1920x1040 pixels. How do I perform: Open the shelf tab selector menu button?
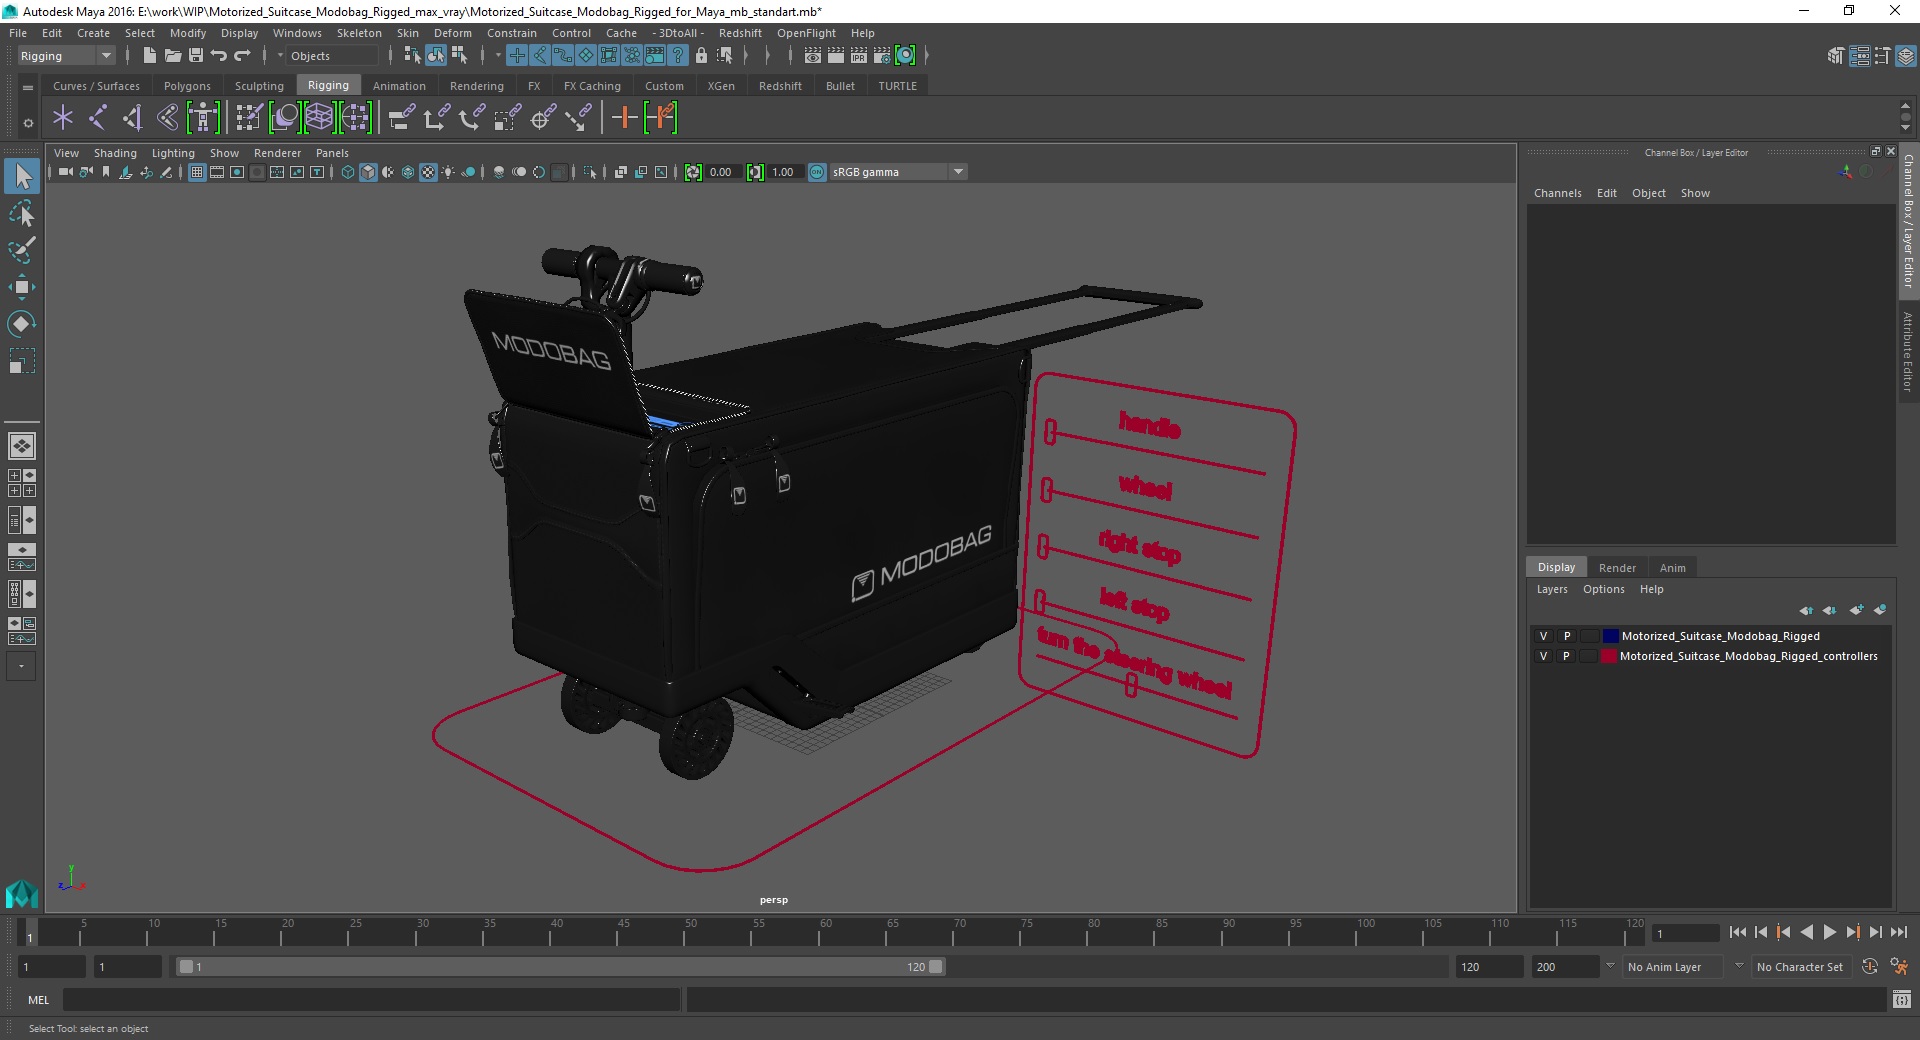tap(28, 87)
